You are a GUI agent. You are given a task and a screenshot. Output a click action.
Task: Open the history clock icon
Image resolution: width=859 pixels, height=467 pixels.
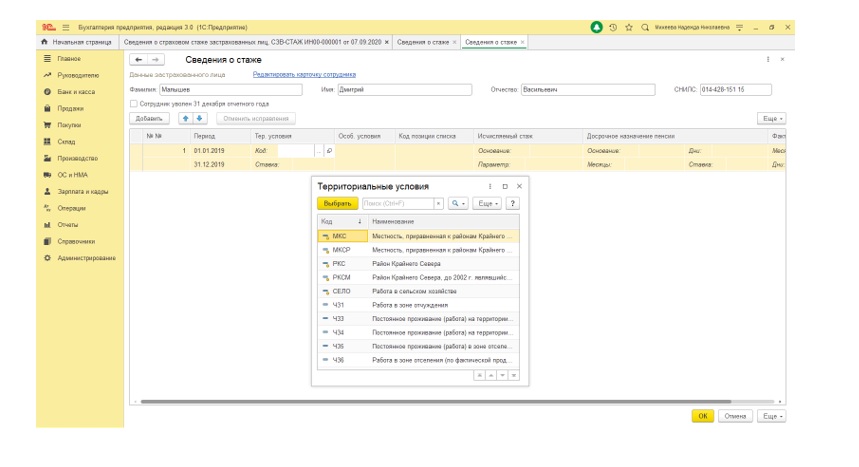[x=613, y=27]
